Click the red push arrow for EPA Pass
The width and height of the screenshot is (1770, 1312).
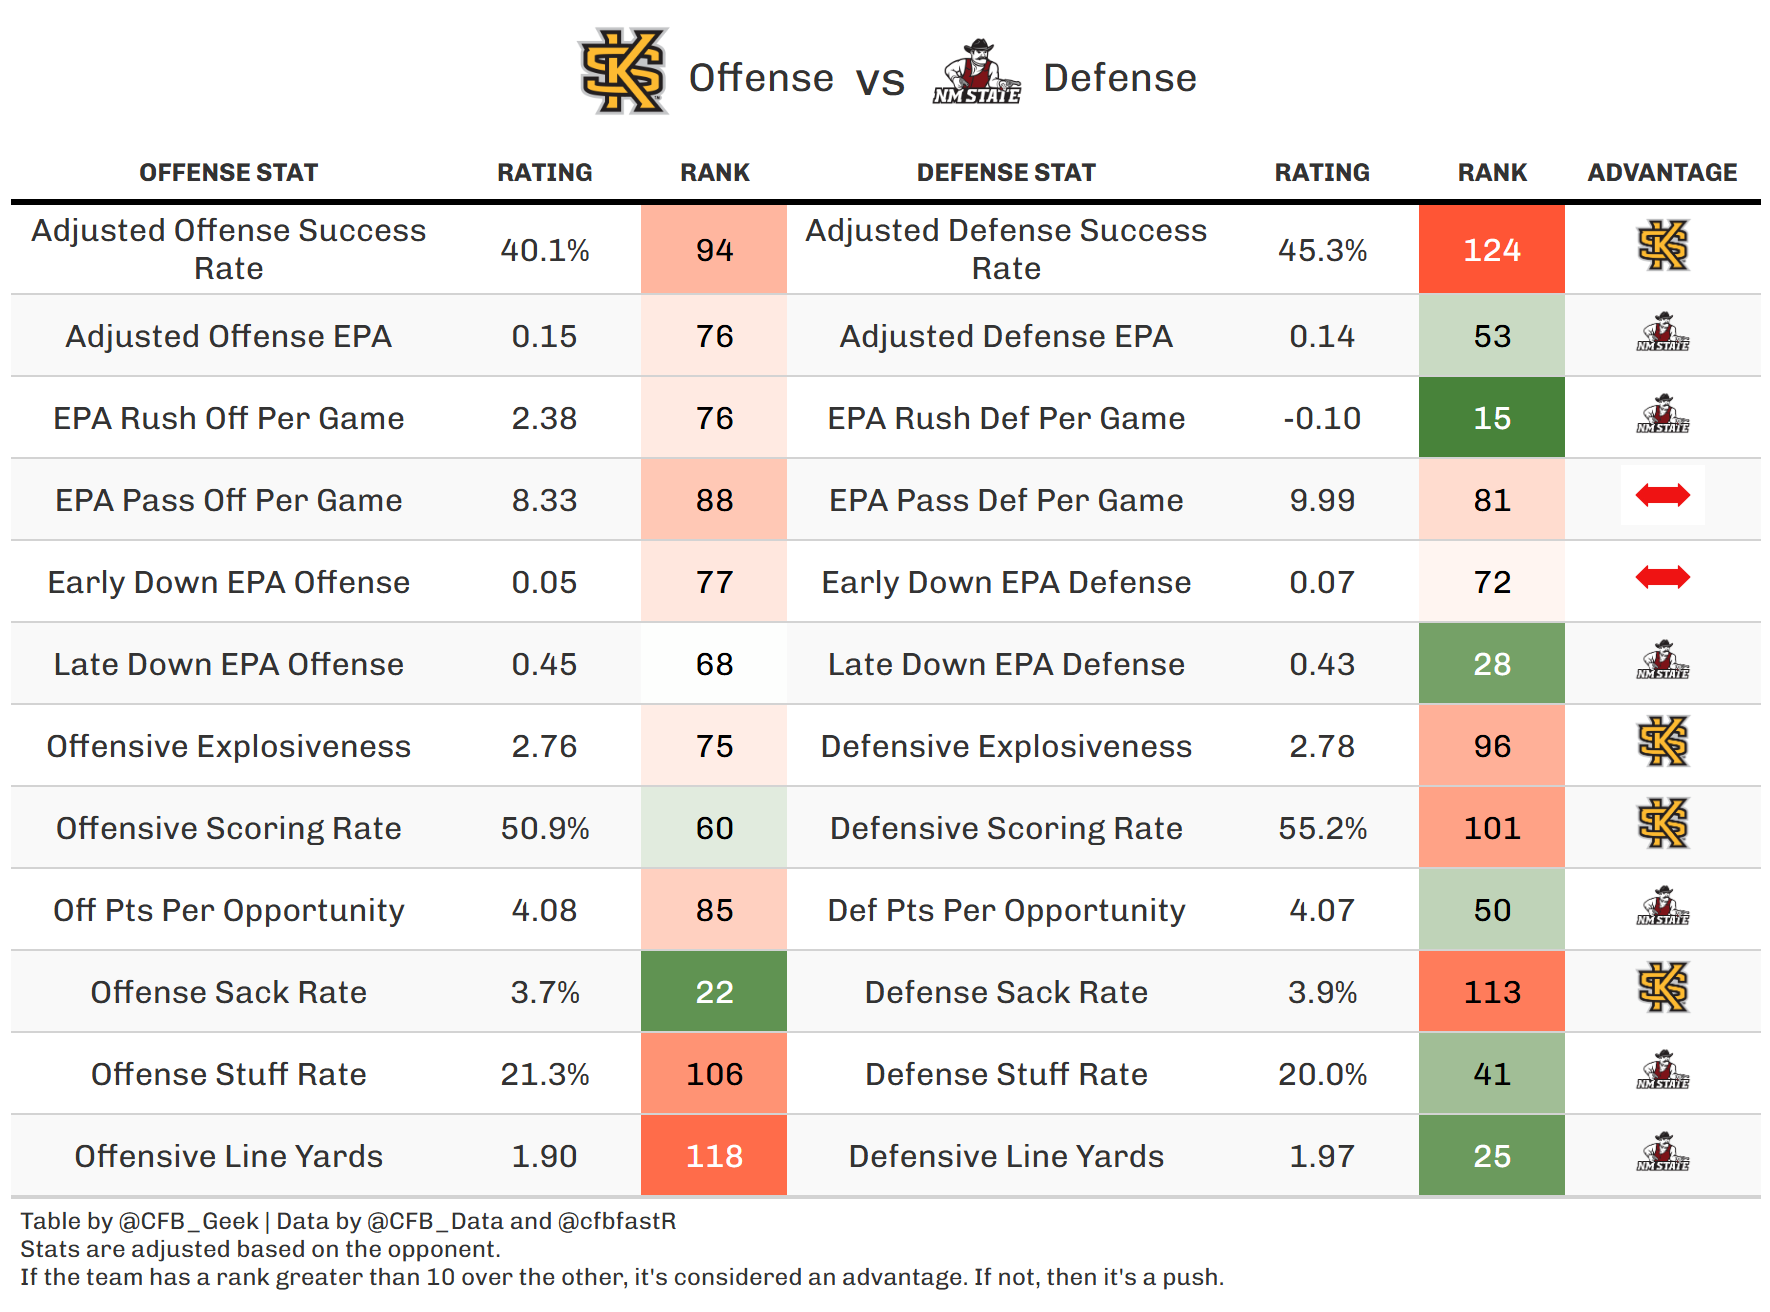(1662, 495)
